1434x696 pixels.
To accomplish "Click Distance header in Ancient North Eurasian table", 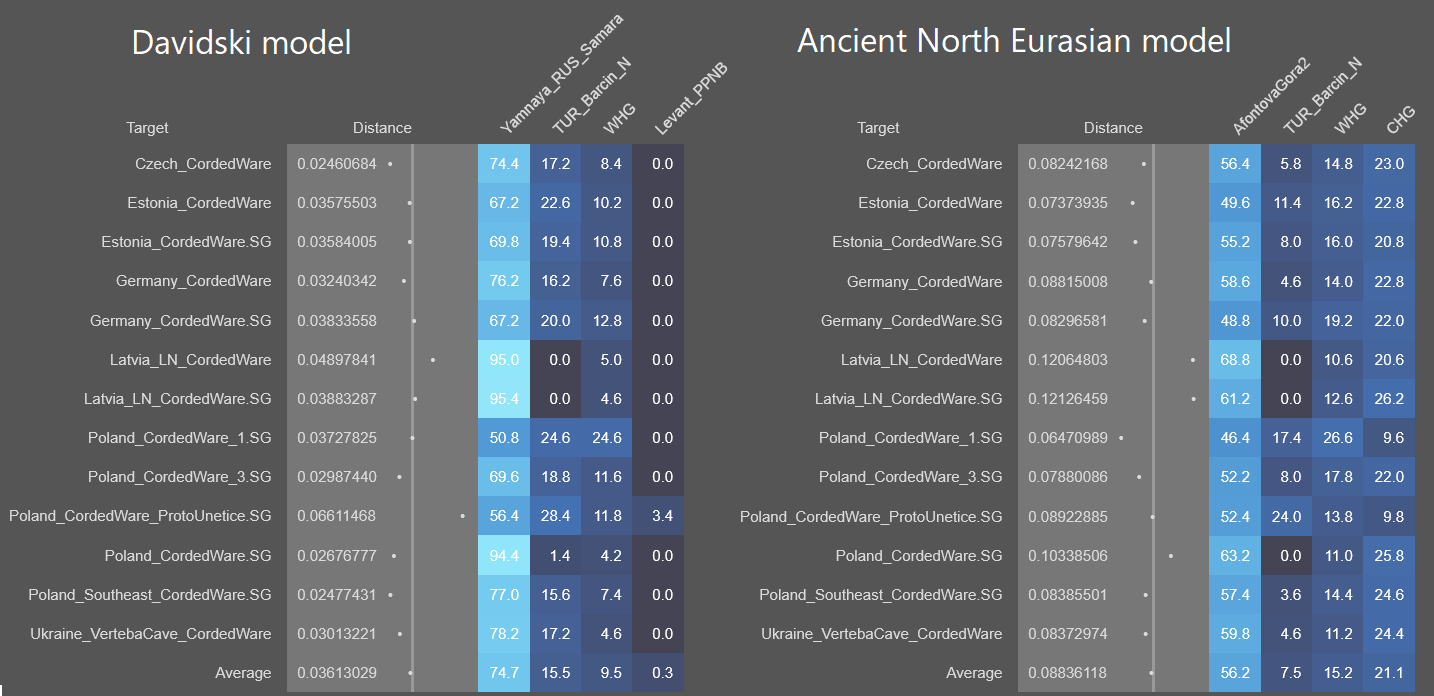I will click(1113, 128).
